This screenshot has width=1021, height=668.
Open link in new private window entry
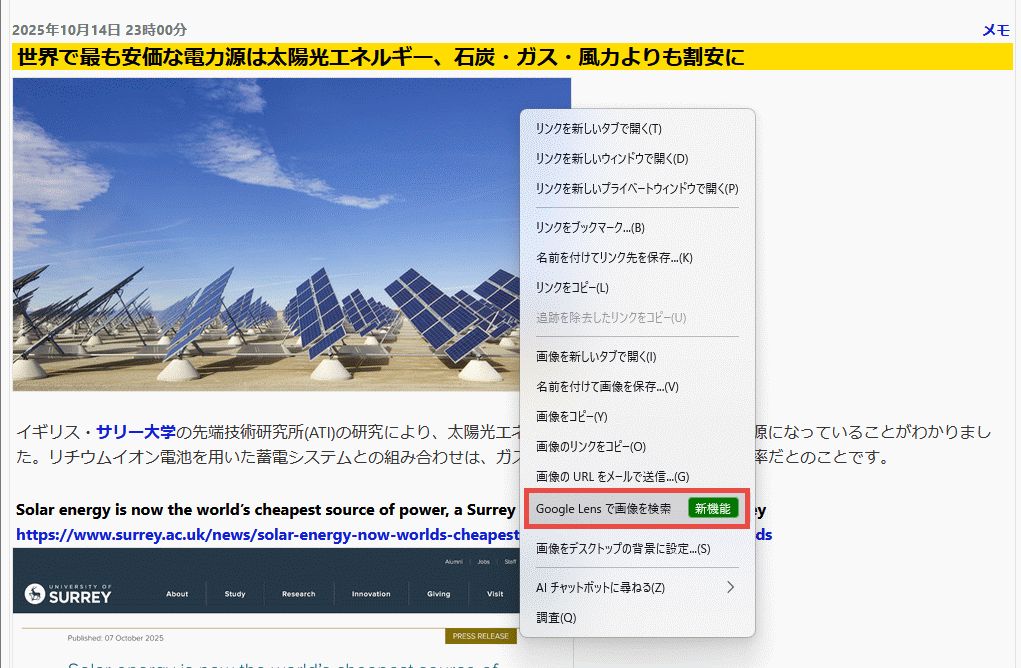(x=636, y=188)
